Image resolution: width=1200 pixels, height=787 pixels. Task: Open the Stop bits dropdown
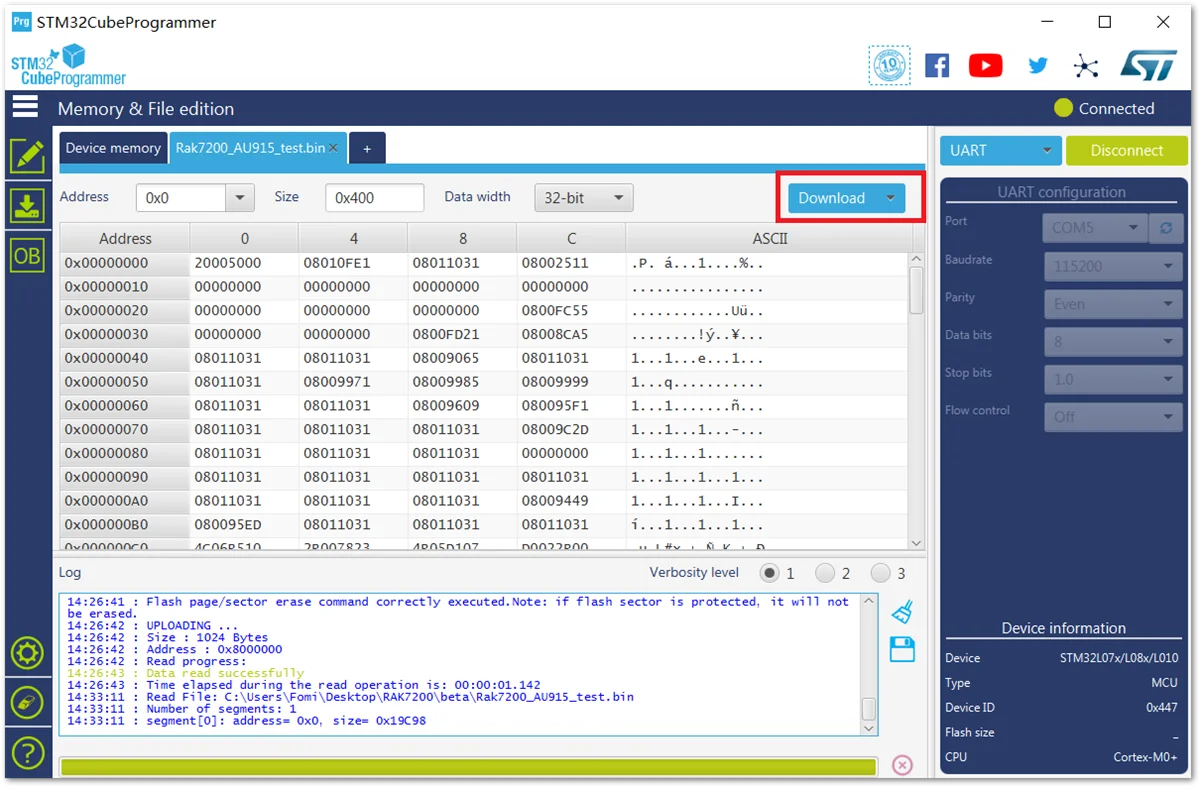1113,380
